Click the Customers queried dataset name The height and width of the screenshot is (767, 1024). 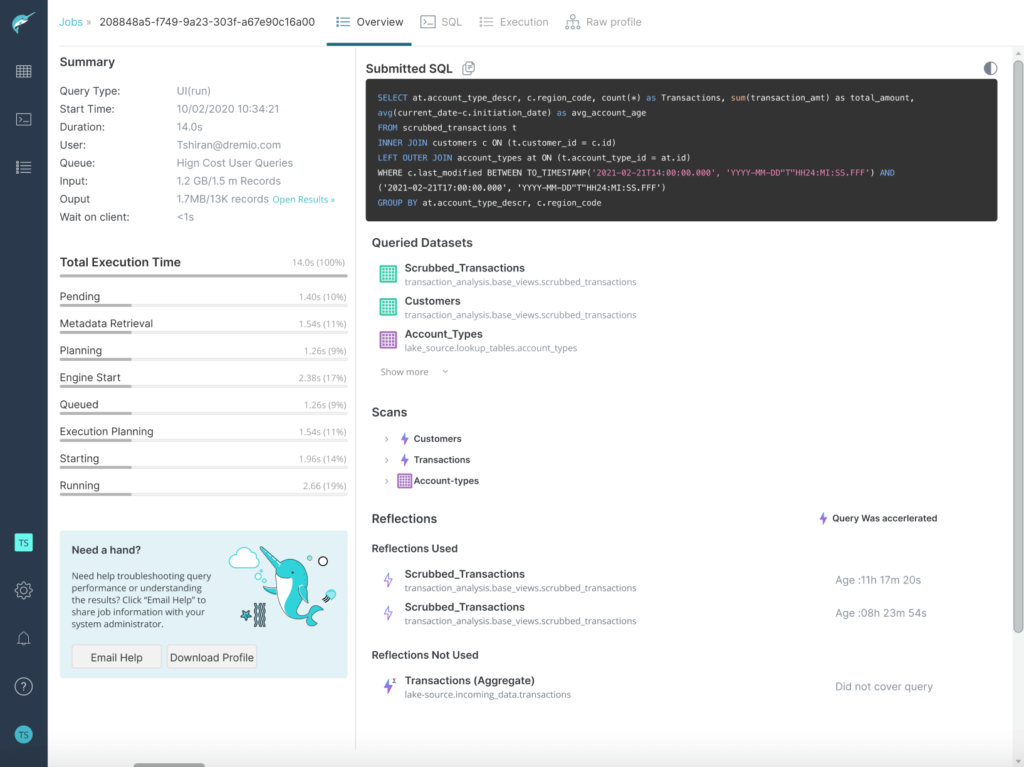pyautogui.click(x=432, y=301)
